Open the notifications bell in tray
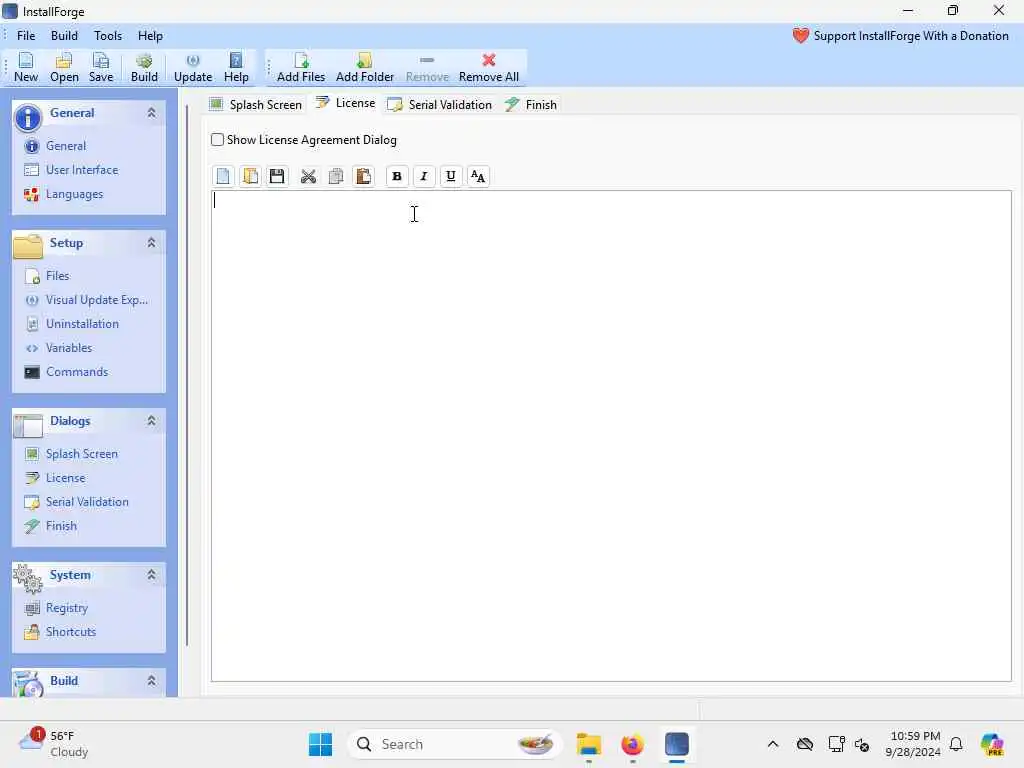Screen dimensions: 1024x768 [956, 744]
